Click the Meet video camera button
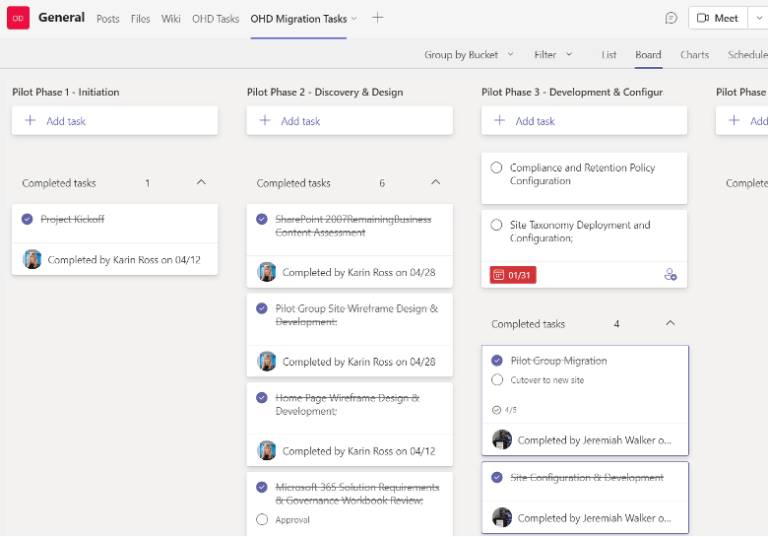The image size is (768, 537). point(718,18)
